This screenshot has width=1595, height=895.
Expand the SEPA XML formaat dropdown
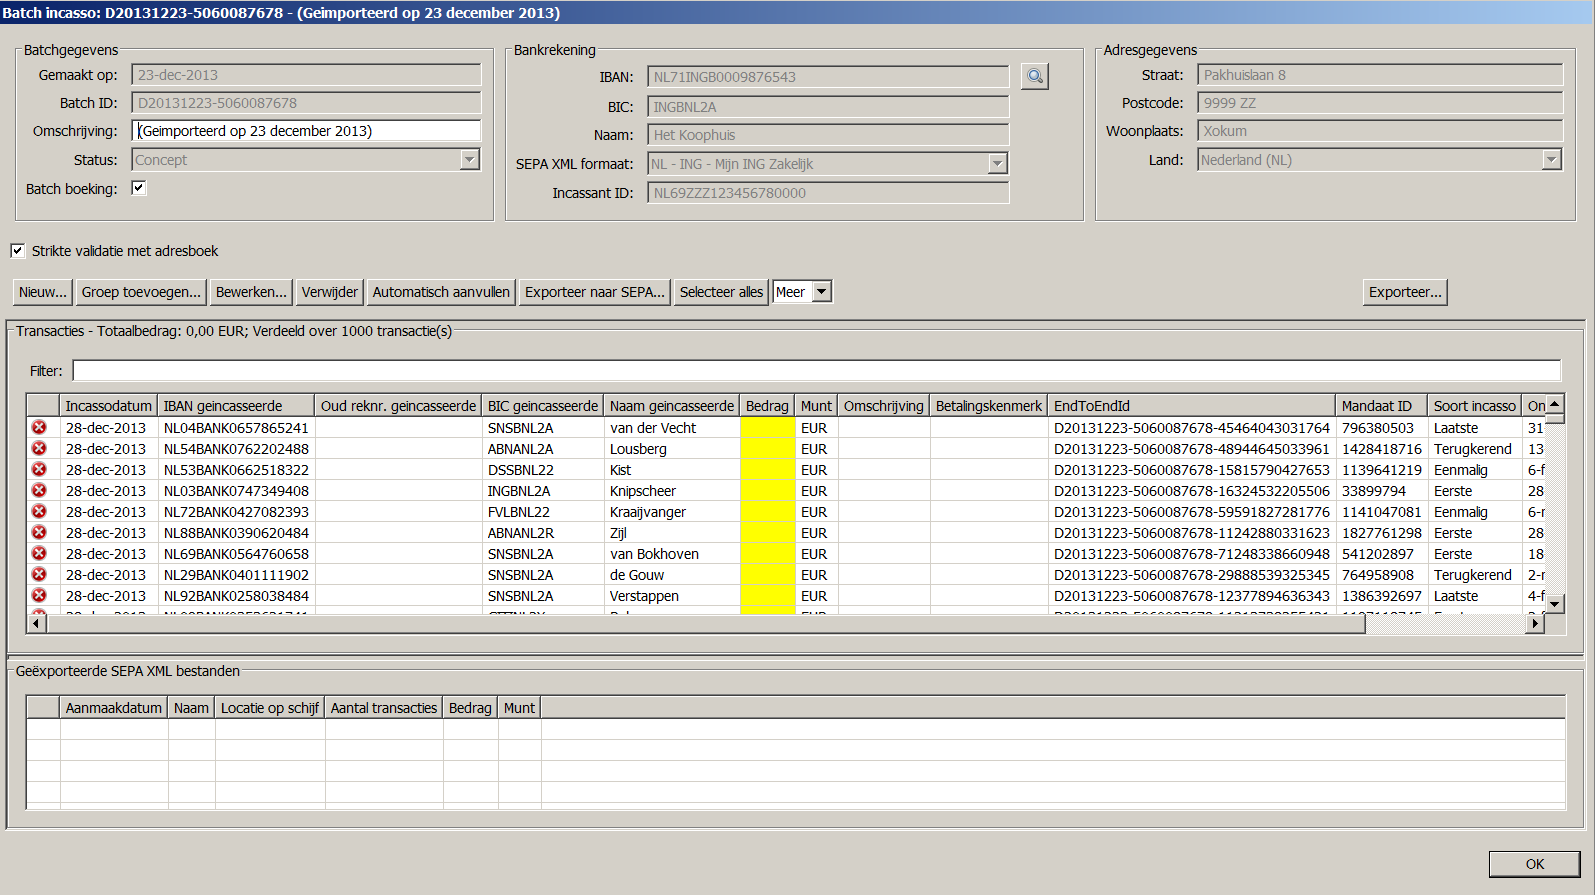tap(997, 164)
